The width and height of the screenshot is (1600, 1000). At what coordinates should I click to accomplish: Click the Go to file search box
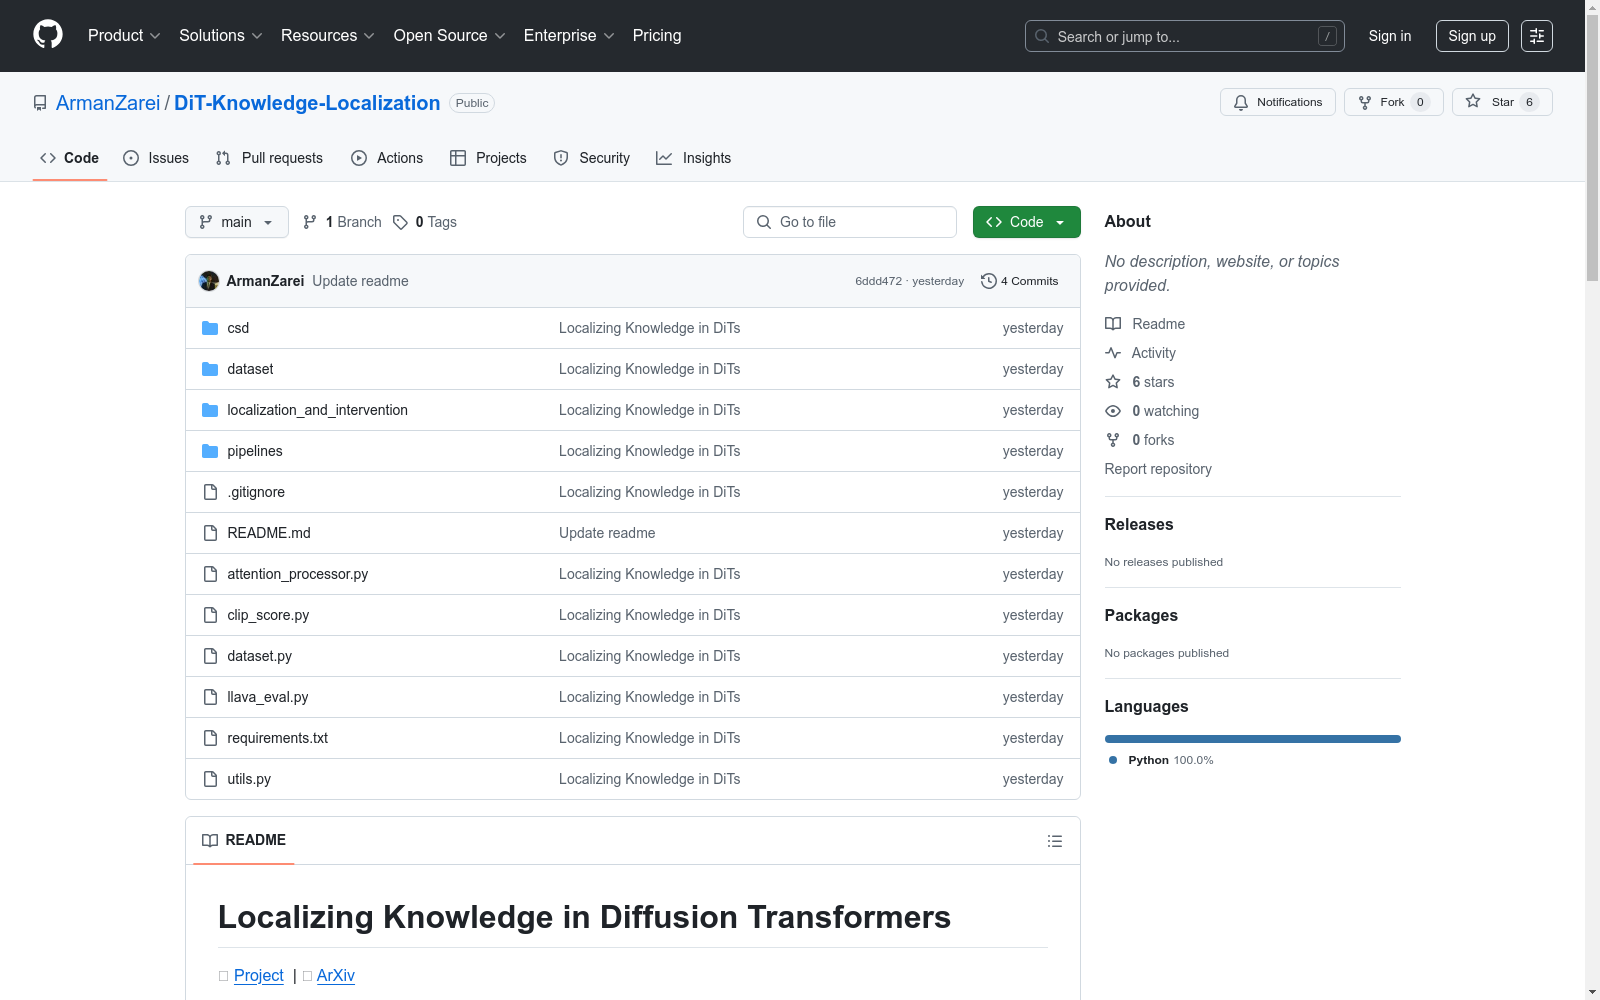tap(850, 222)
